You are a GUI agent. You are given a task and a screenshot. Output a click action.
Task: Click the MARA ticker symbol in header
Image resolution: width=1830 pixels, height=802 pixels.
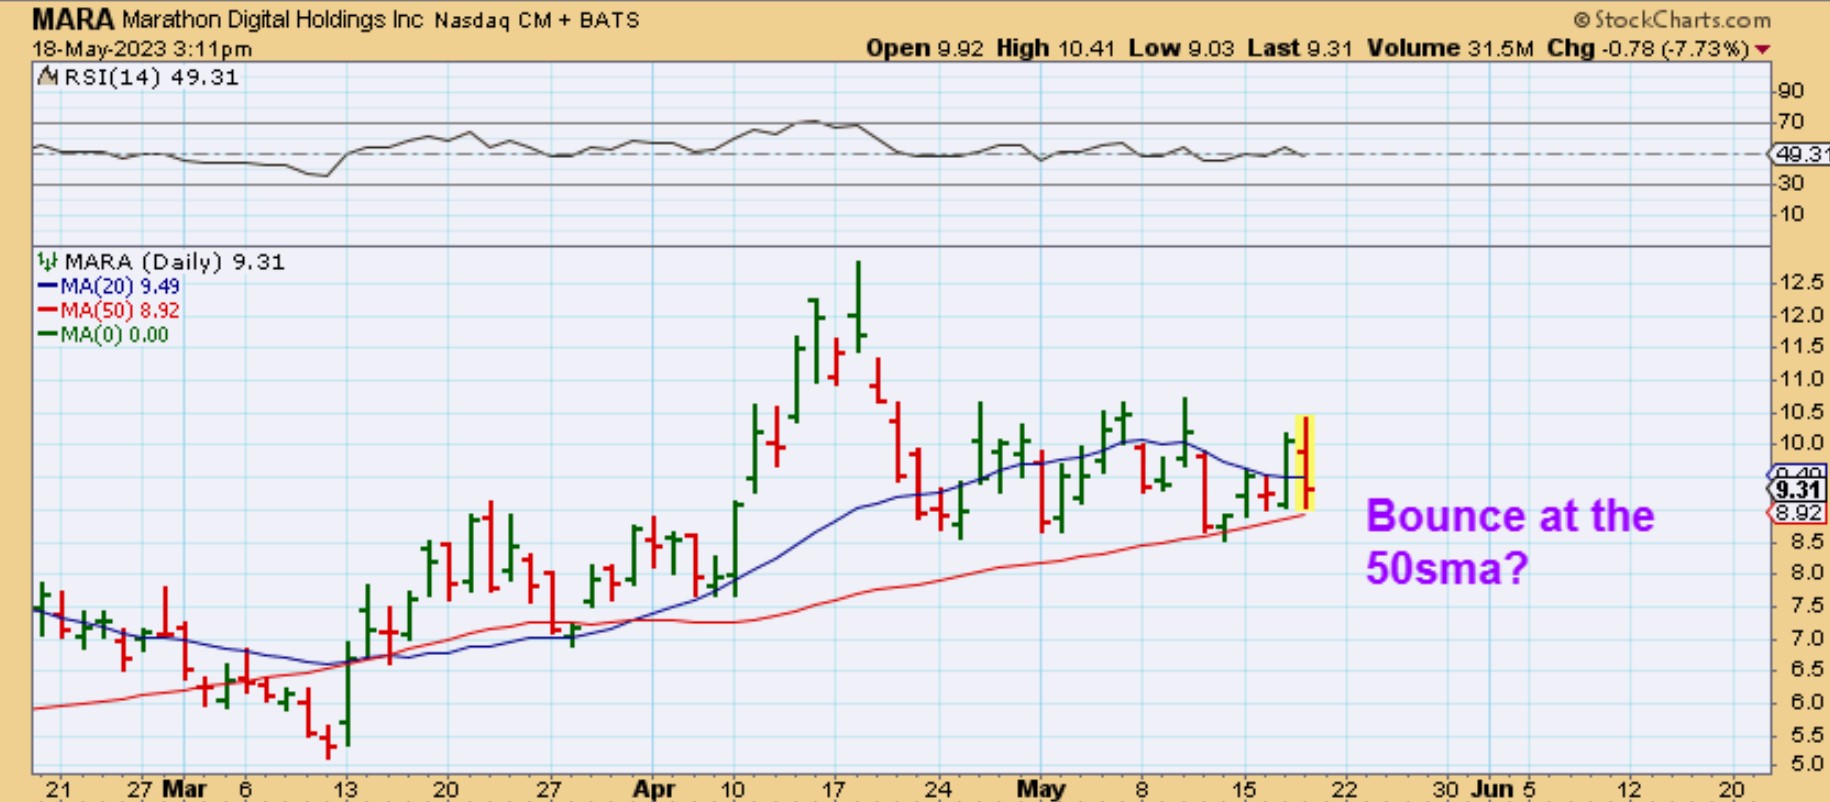pos(73,19)
